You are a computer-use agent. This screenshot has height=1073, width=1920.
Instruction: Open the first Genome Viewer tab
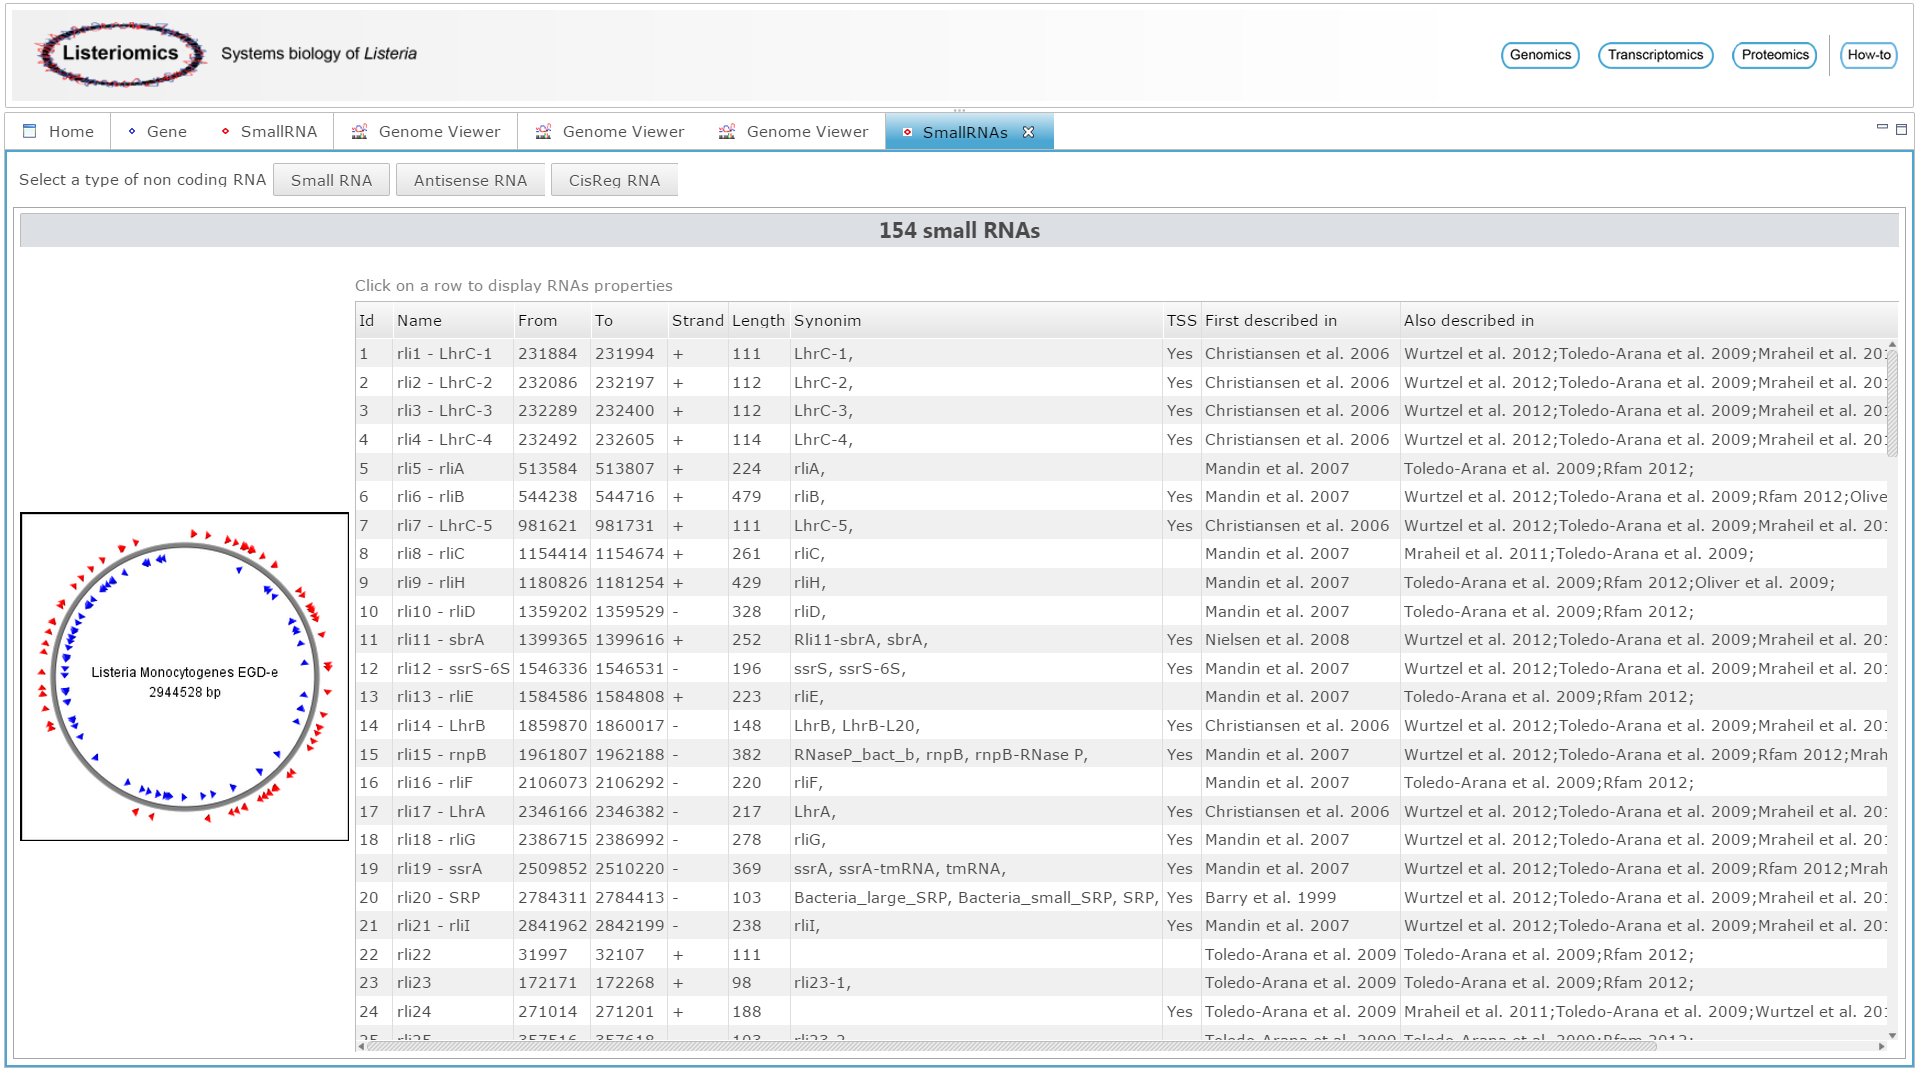coord(426,132)
